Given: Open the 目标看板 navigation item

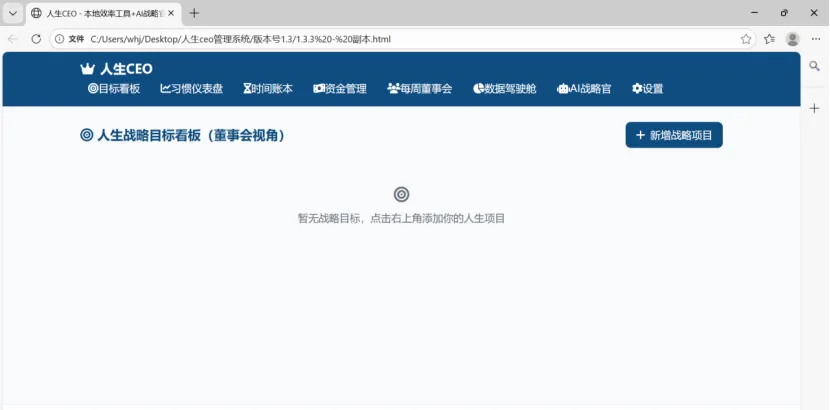Looking at the screenshot, I should [114, 89].
